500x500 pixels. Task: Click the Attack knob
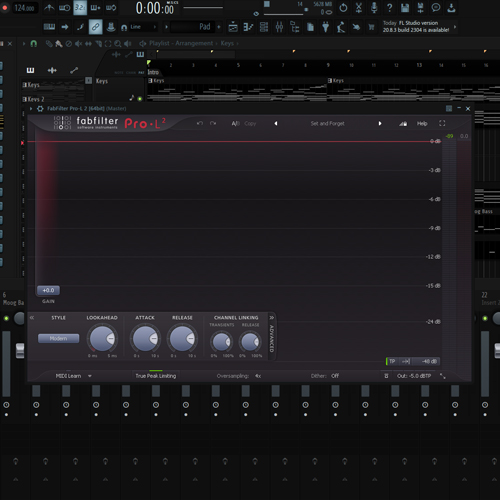(145, 338)
